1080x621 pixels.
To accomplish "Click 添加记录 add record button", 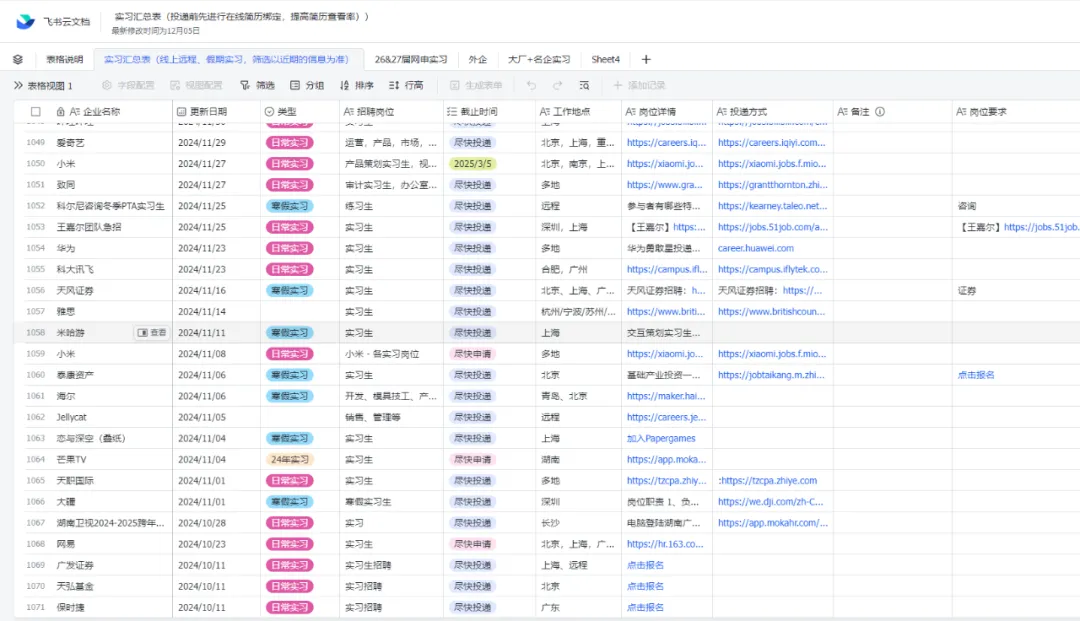I will (639, 85).
